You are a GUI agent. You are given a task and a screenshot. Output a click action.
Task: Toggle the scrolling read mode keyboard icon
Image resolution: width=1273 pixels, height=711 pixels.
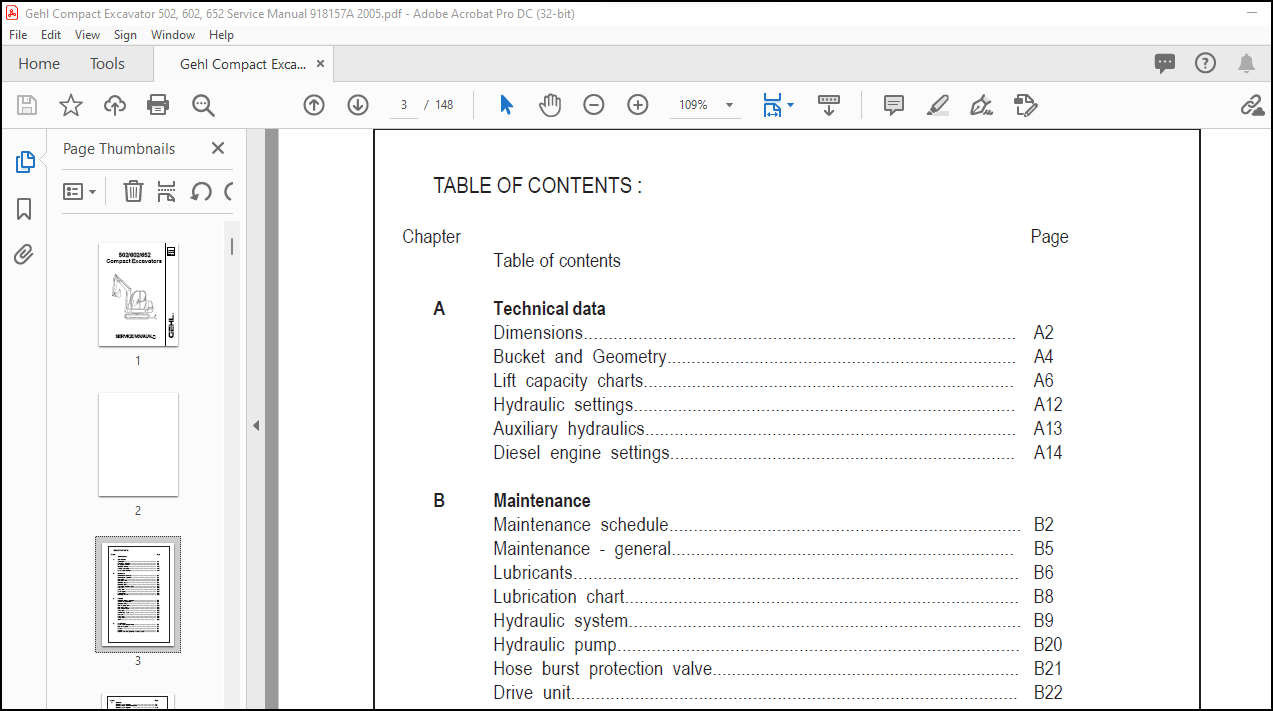[x=829, y=105]
